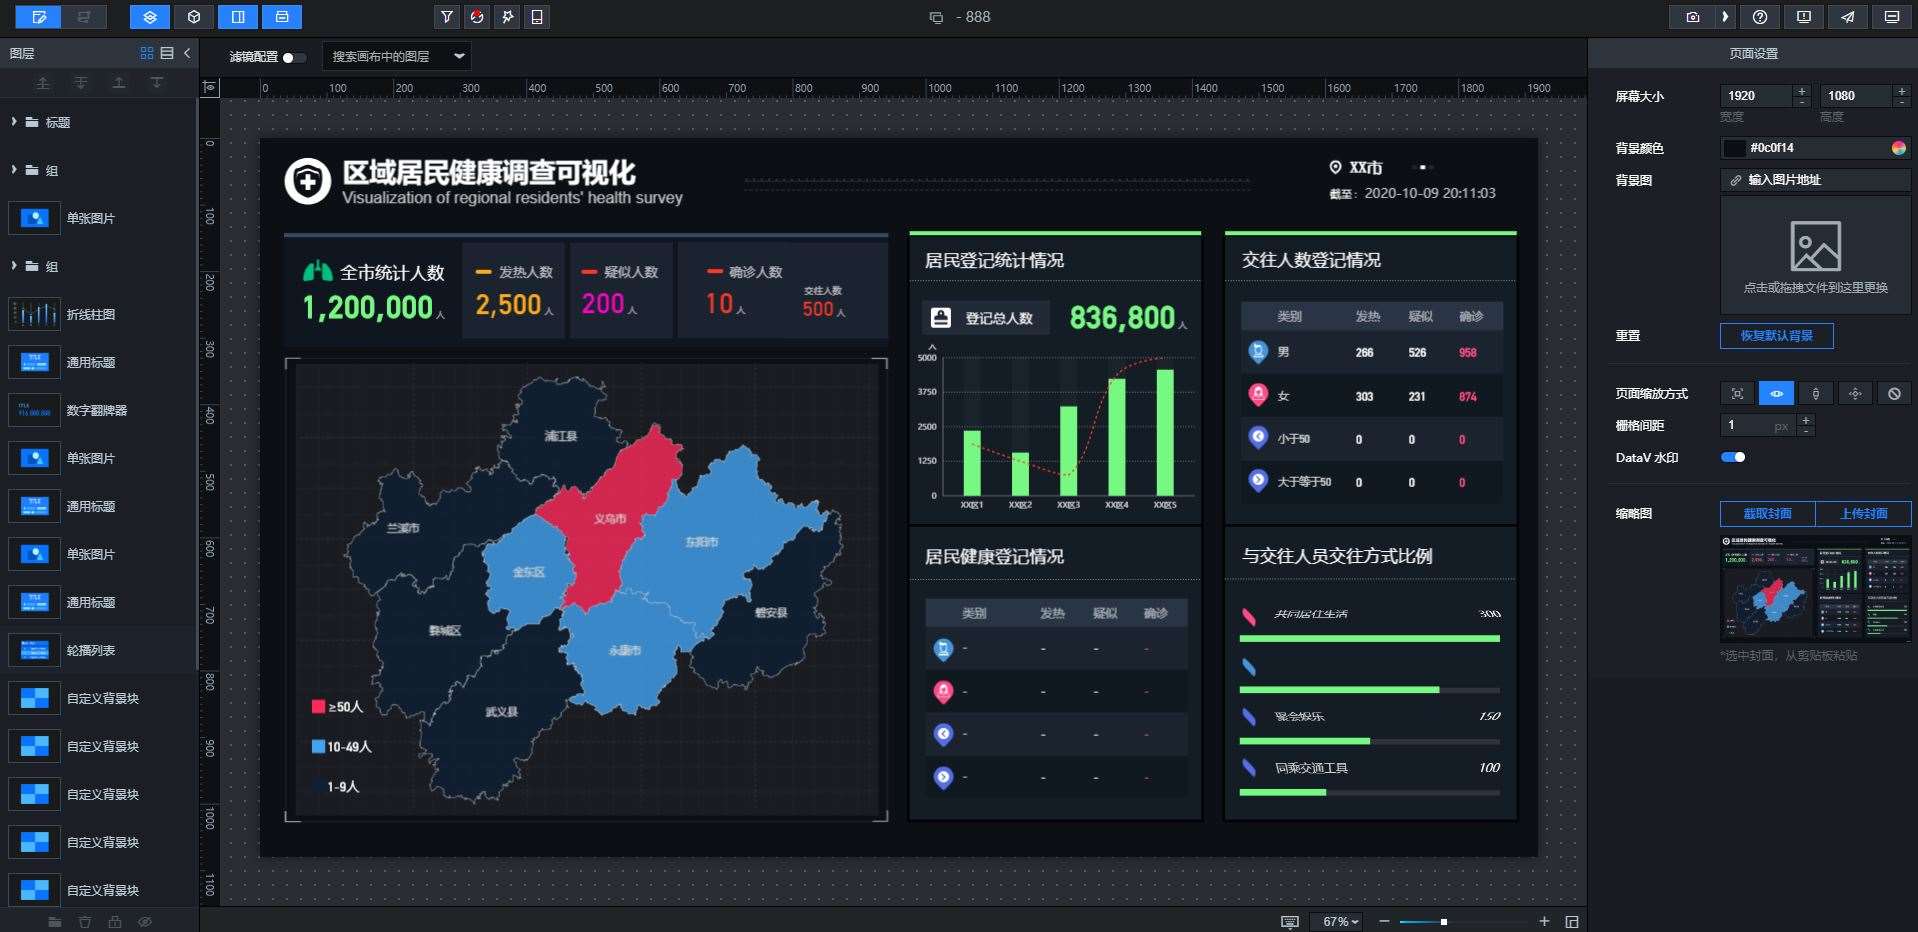Open the component library cube icon
Screen dimensions: 1918x932
point(194,17)
